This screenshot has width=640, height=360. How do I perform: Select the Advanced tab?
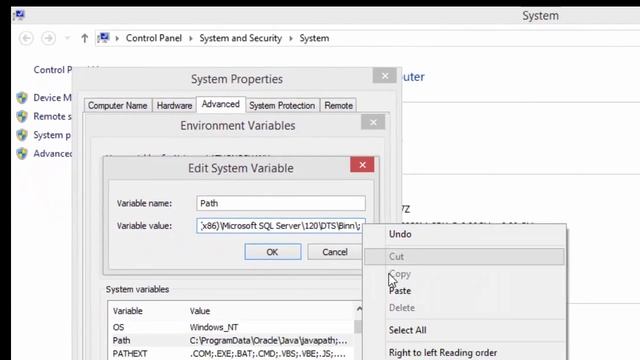tap(221, 104)
